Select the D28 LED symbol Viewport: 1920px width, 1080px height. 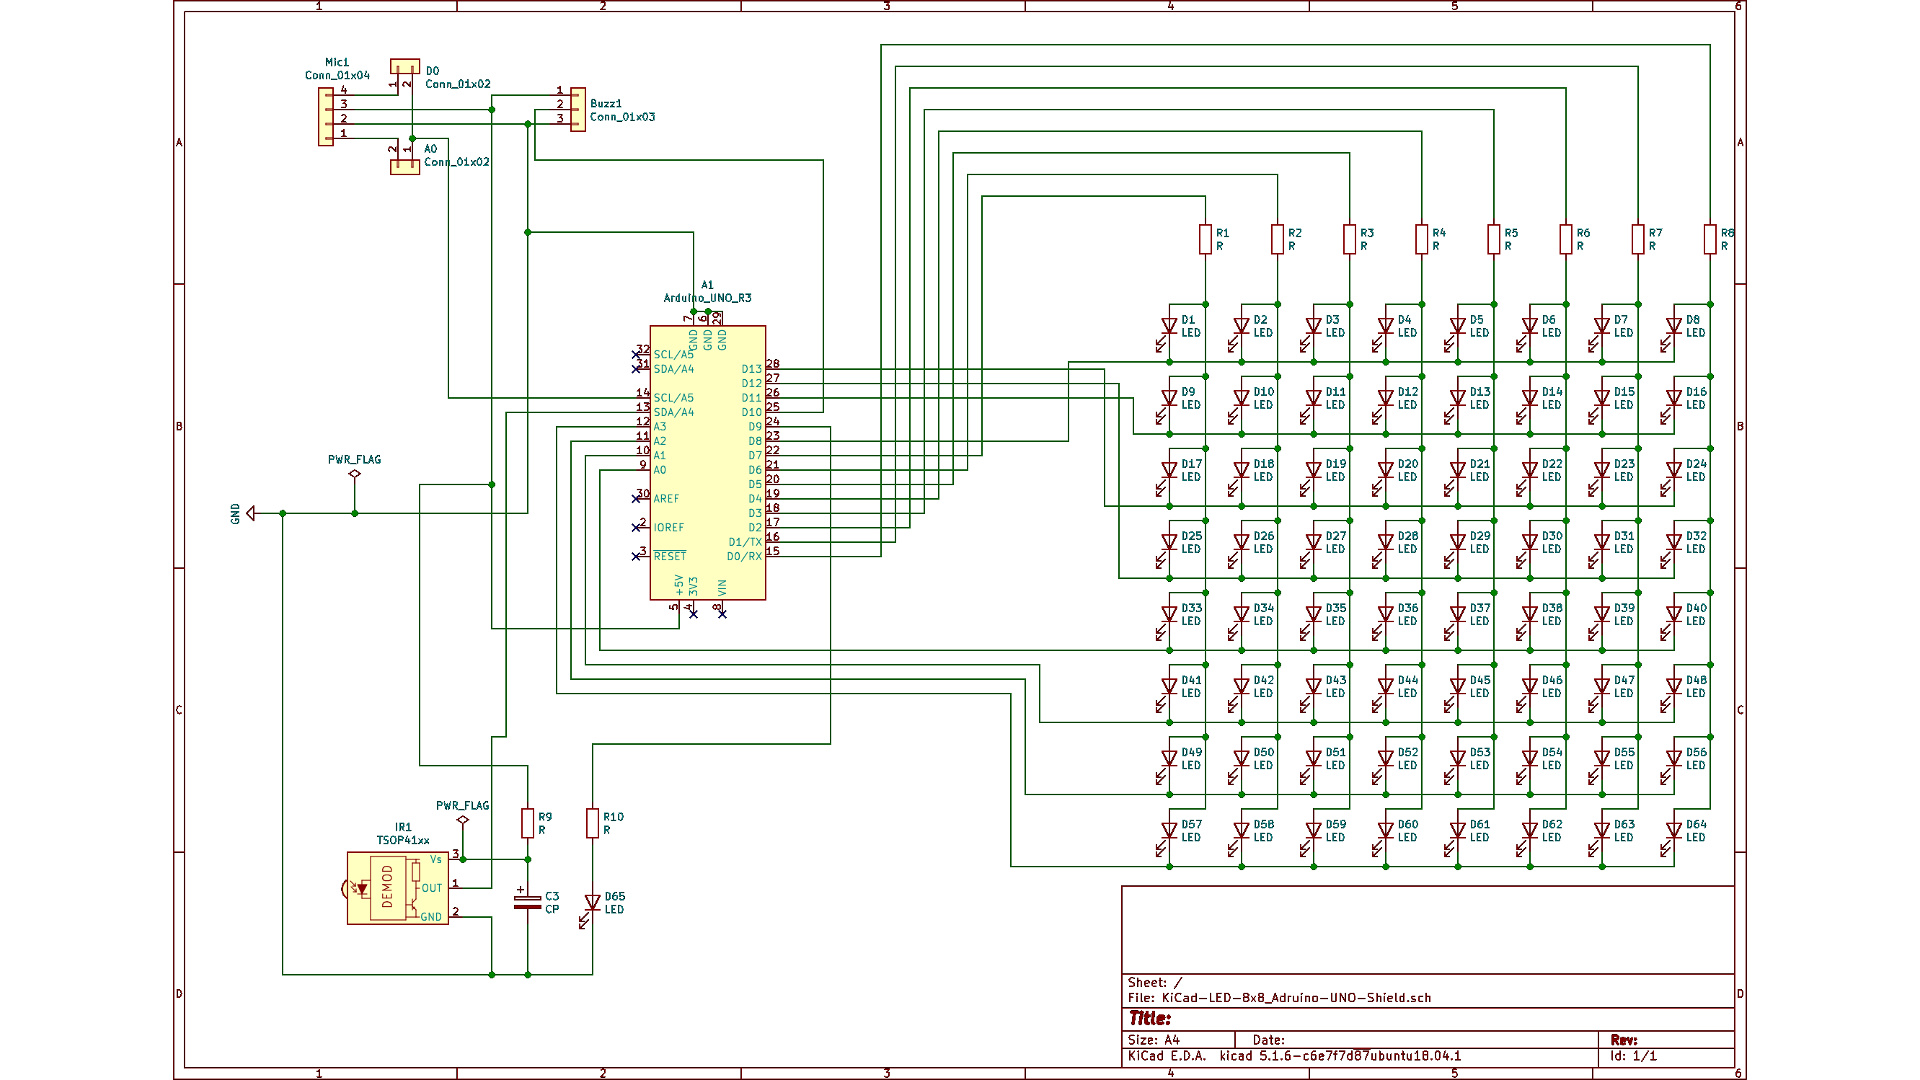coord(1385,542)
